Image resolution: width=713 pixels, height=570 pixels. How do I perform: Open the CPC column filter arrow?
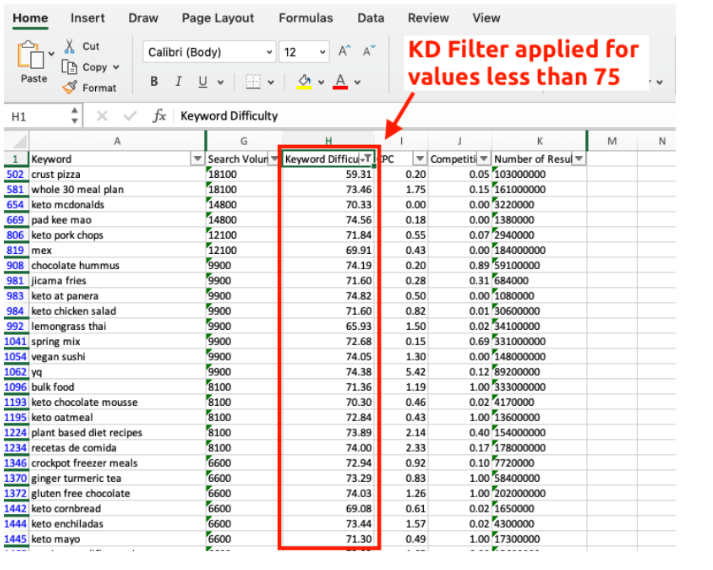[420, 159]
